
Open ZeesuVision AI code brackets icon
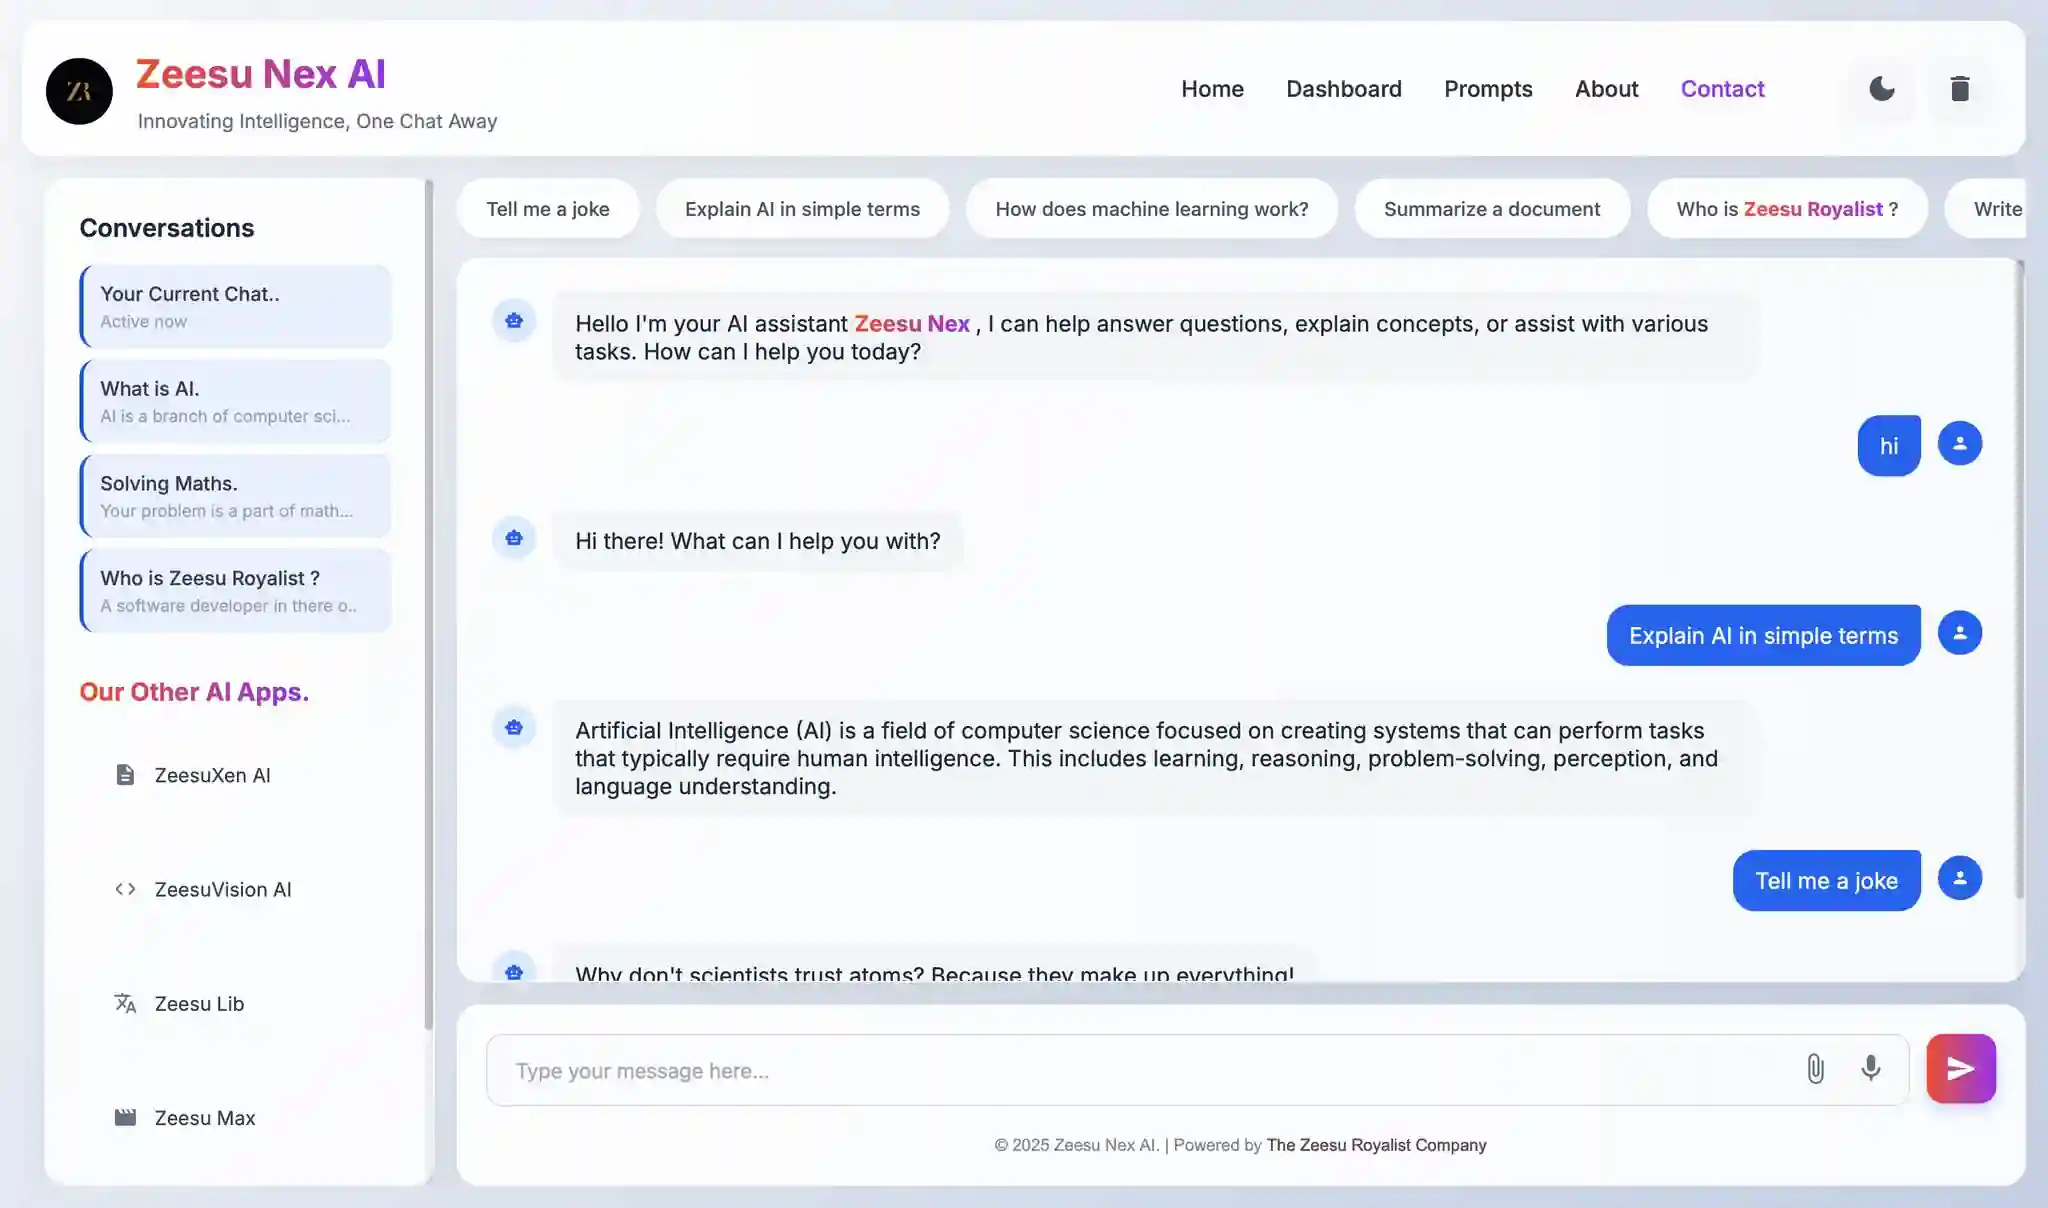click(x=125, y=889)
